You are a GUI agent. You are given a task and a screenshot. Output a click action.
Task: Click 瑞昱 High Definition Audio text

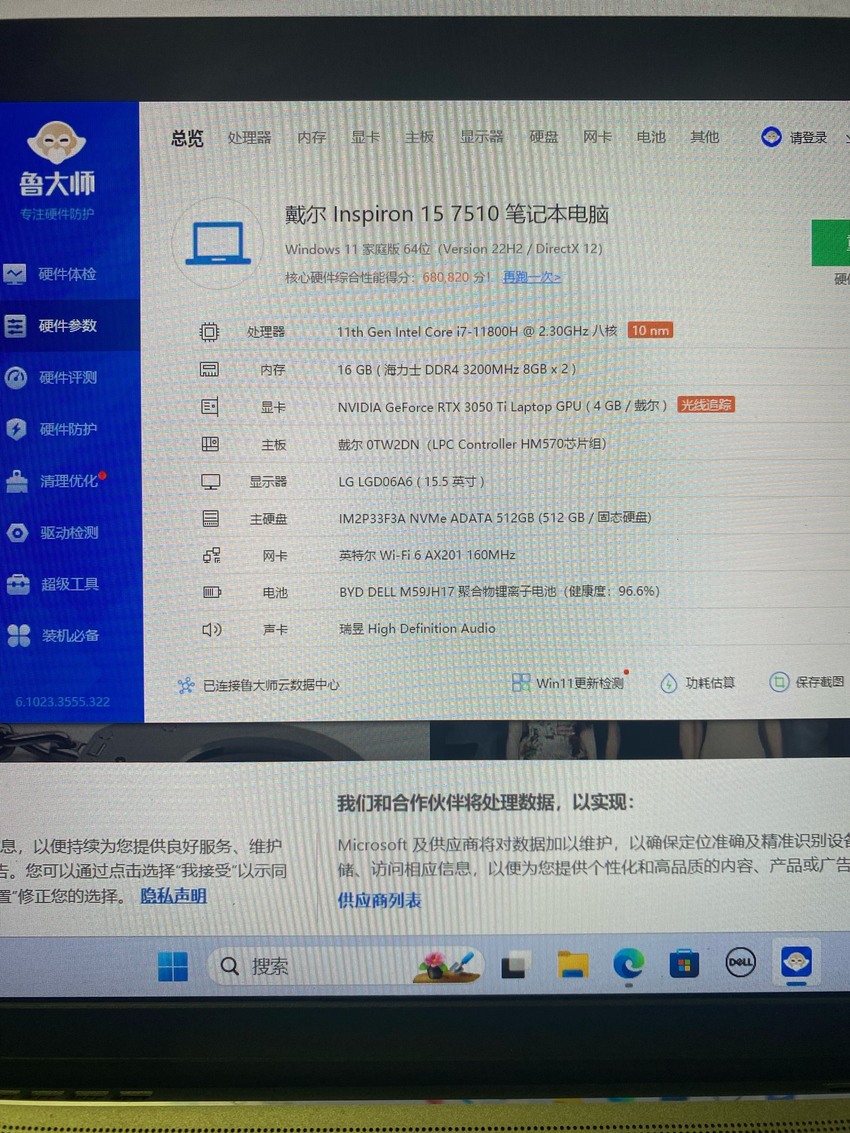(x=417, y=629)
